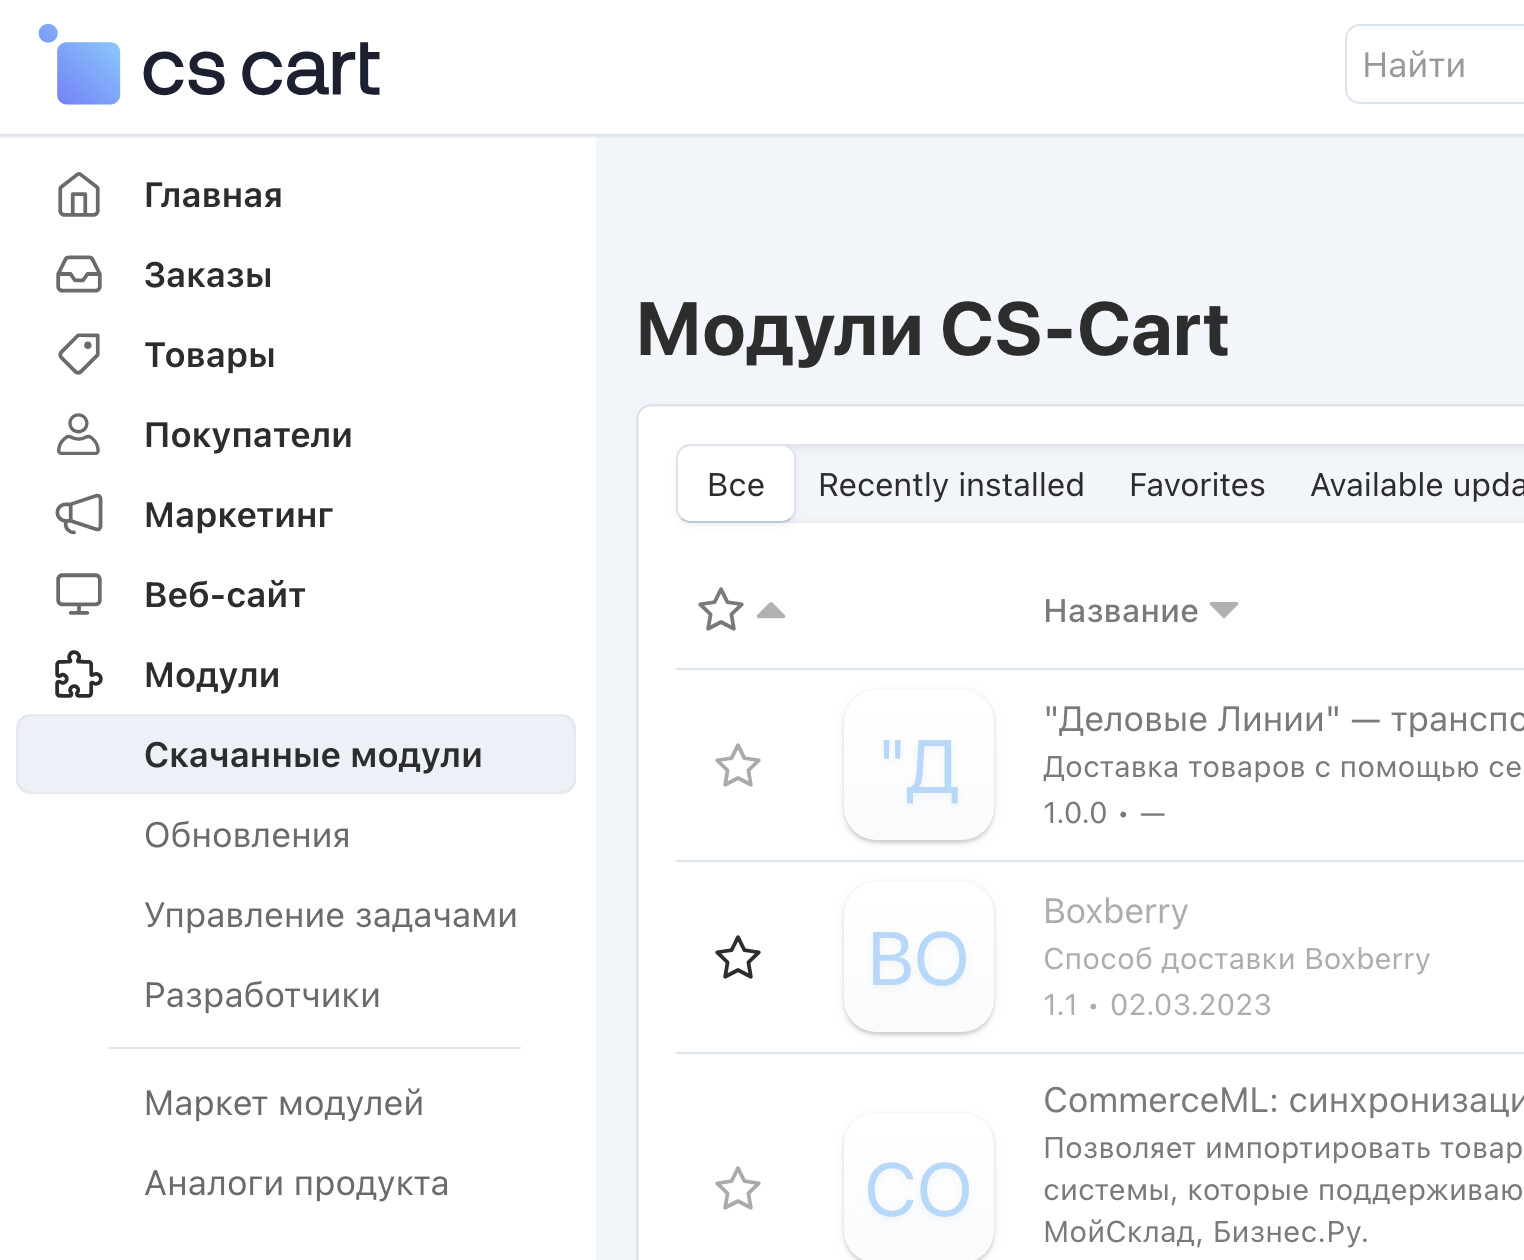
Task: Click the Веб-сайт monitor icon
Action: (79, 595)
